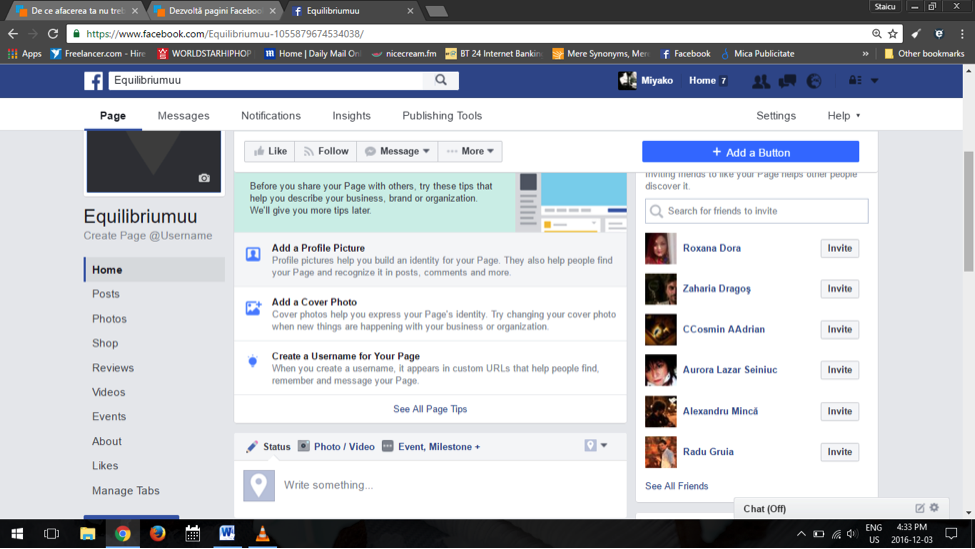Click the Create a Username lightbulb icon
Image resolution: width=975 pixels, height=549 pixels.
252,361
